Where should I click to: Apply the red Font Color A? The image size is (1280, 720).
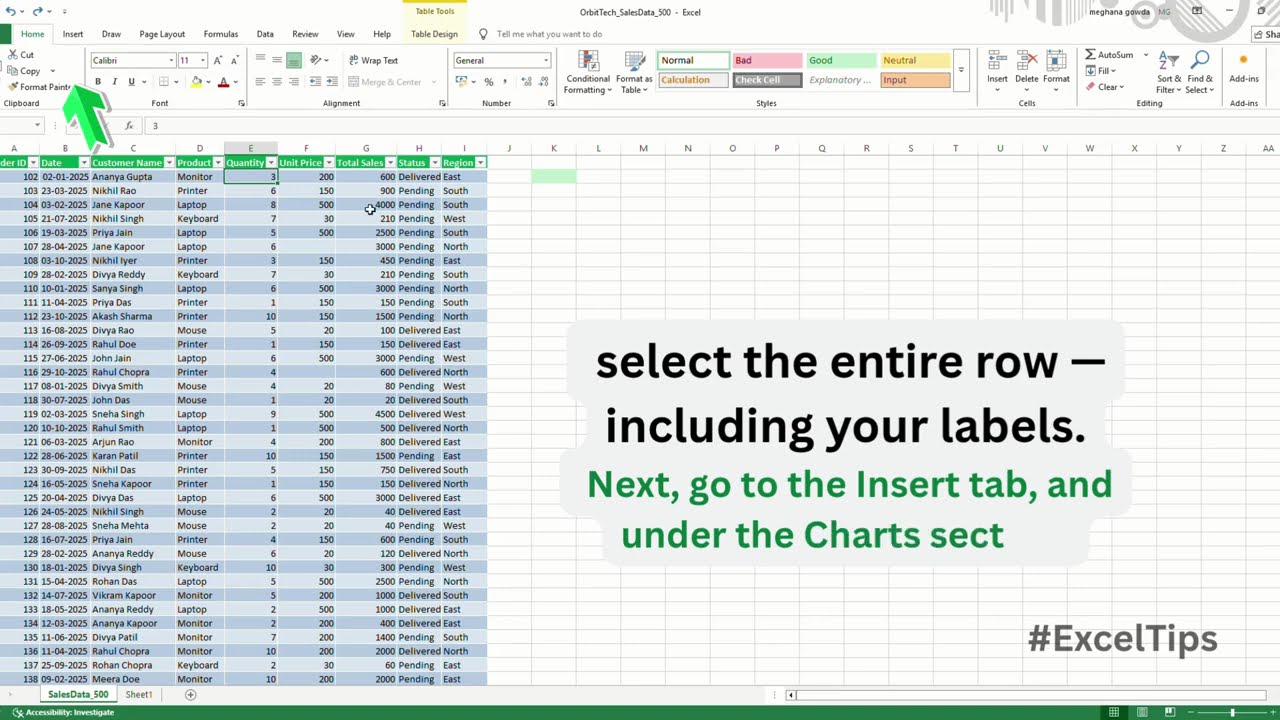[223, 82]
